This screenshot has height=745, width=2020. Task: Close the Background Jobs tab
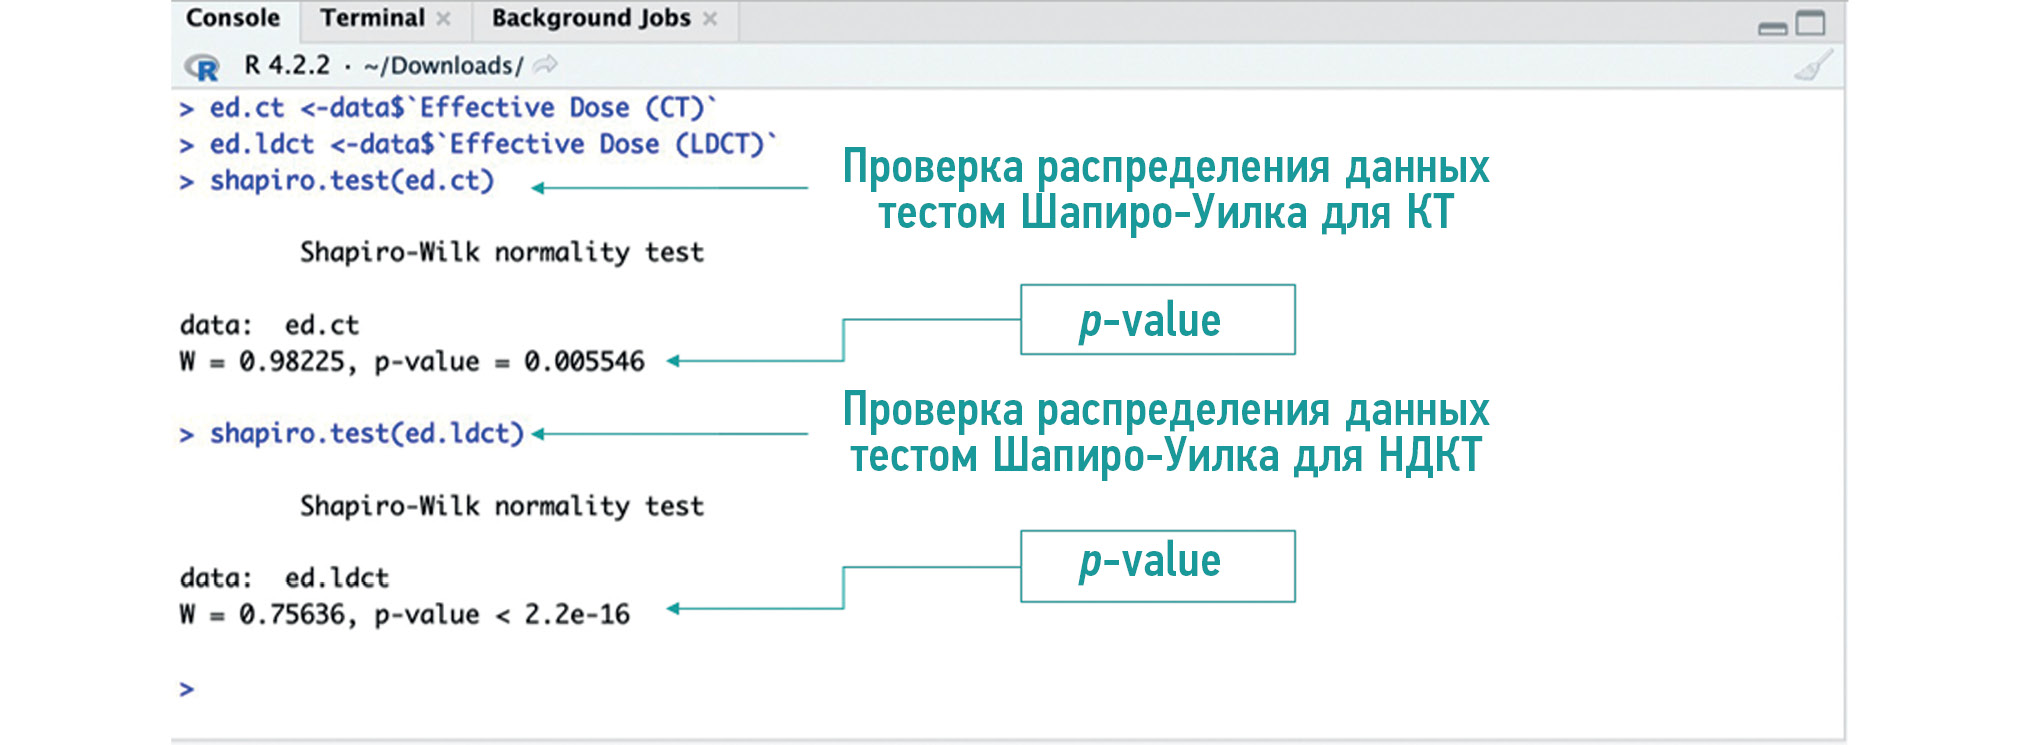tap(710, 19)
